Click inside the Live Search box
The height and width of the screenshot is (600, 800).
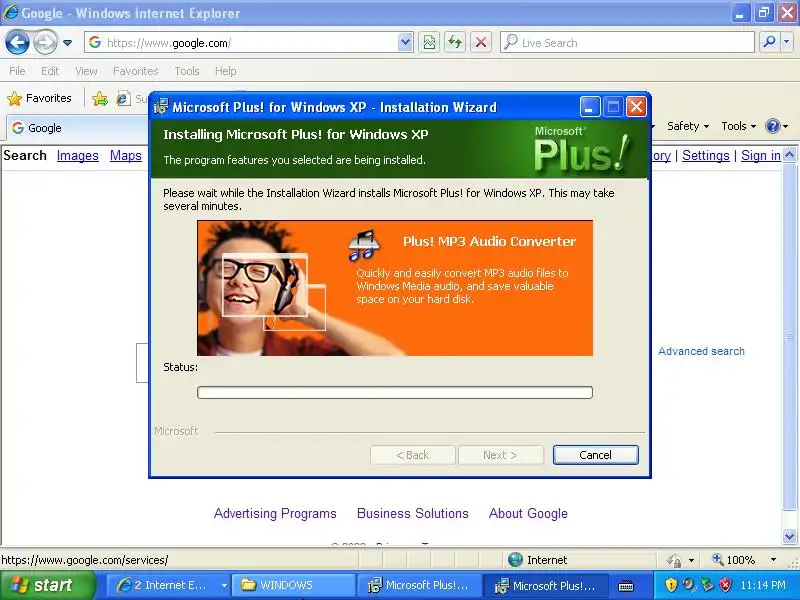click(x=628, y=43)
